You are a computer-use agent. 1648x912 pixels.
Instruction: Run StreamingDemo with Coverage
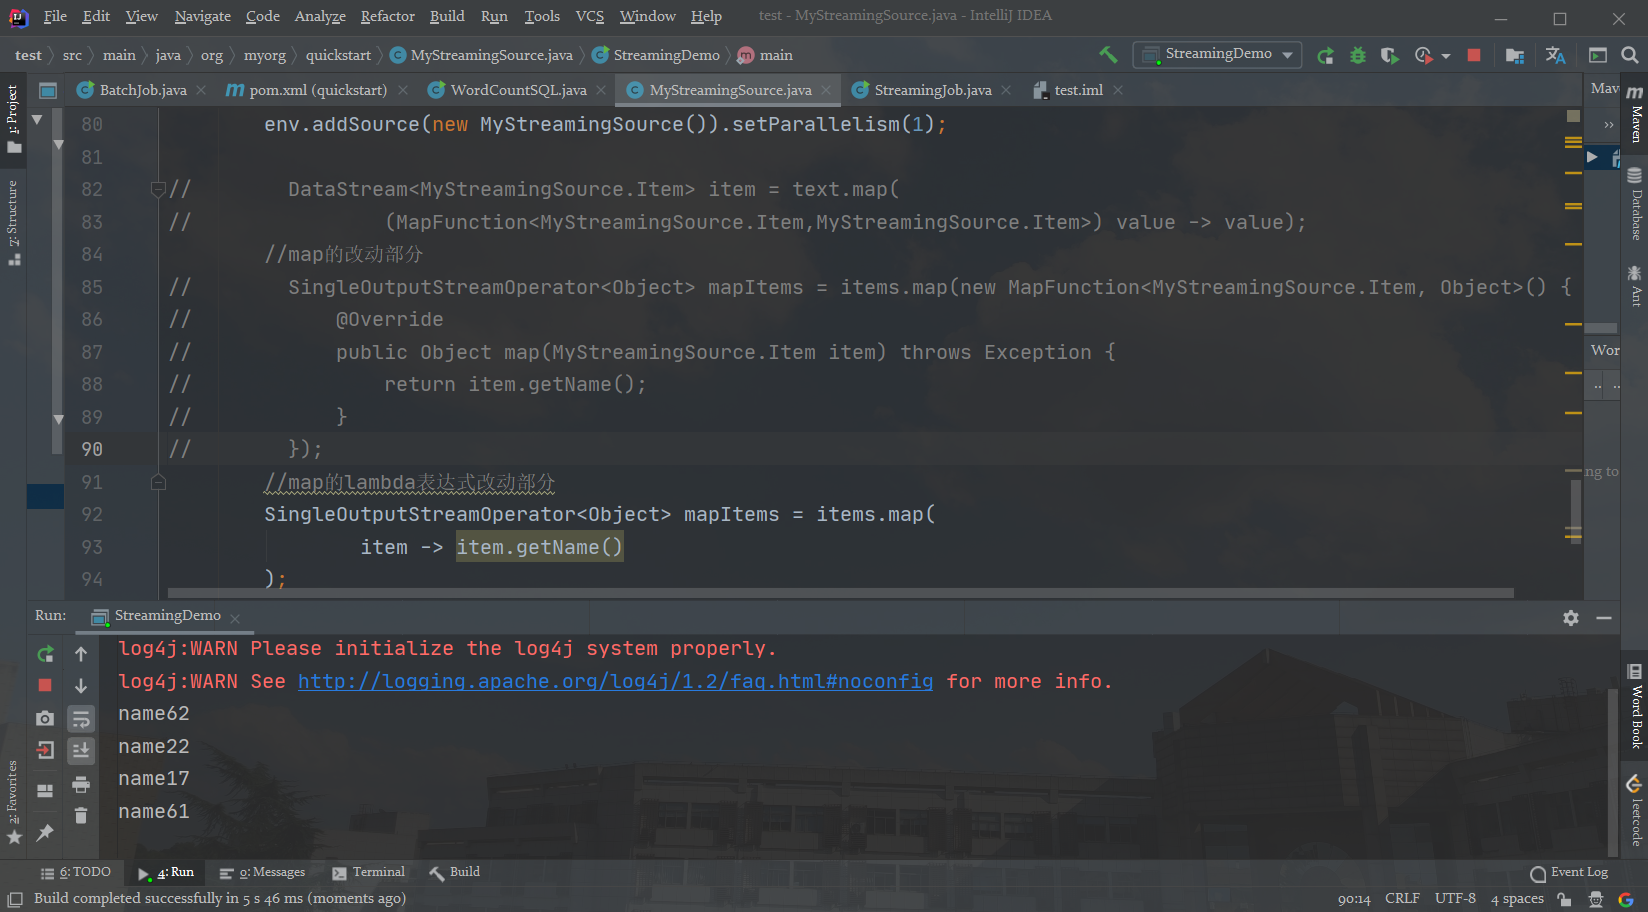(1389, 55)
